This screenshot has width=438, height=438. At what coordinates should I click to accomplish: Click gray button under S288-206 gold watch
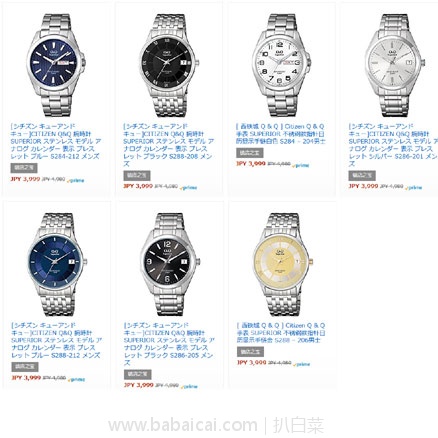250,352
